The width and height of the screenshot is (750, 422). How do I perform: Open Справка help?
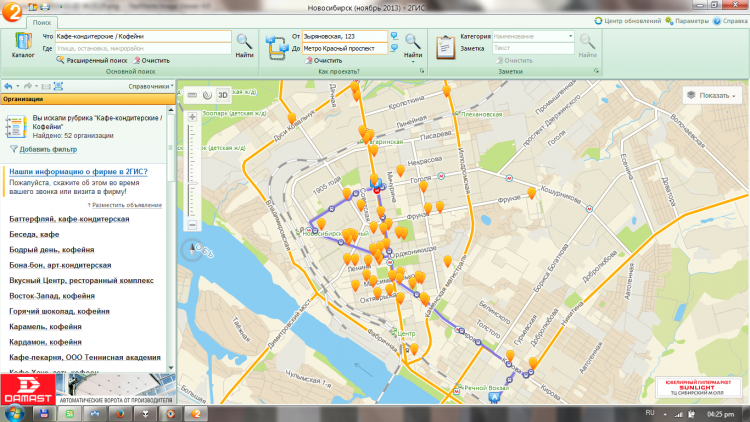click(730, 21)
